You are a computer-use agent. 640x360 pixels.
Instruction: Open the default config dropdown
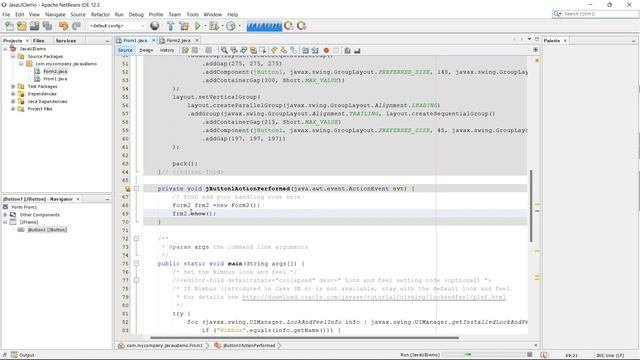tap(117, 26)
